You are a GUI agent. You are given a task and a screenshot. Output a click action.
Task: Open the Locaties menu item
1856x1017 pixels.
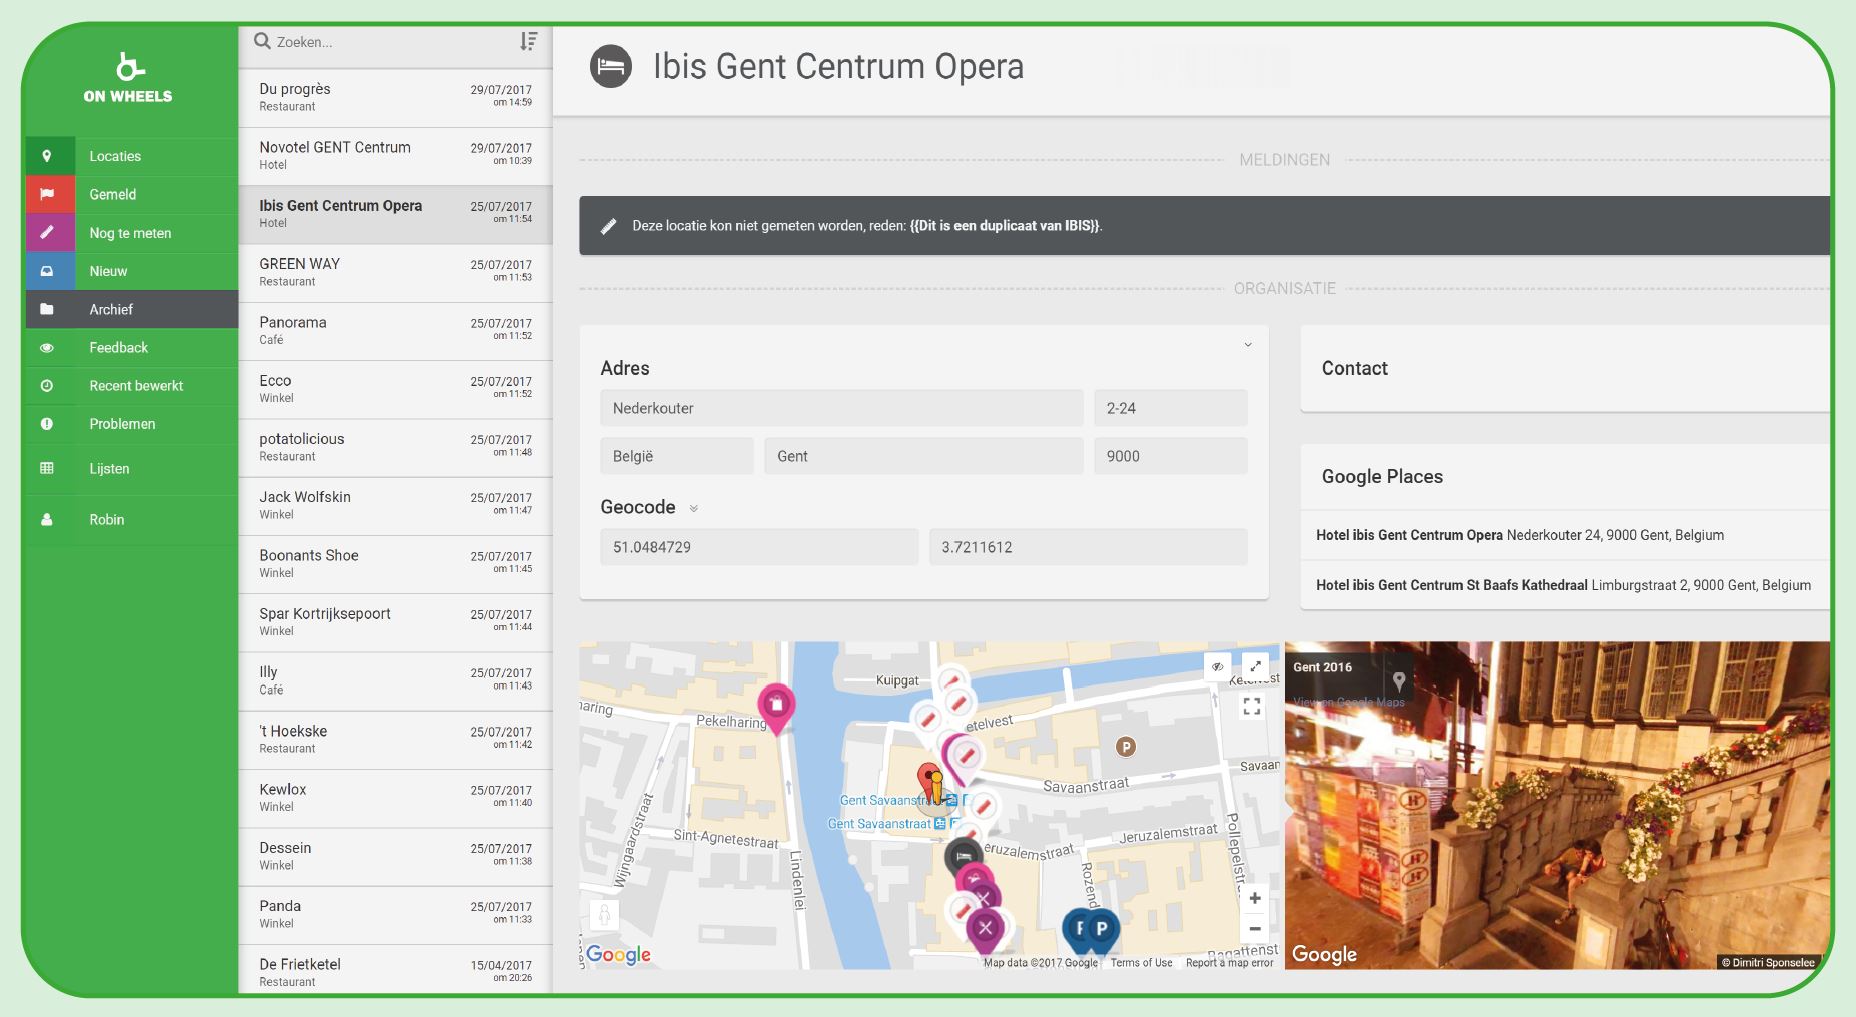pos(132,156)
